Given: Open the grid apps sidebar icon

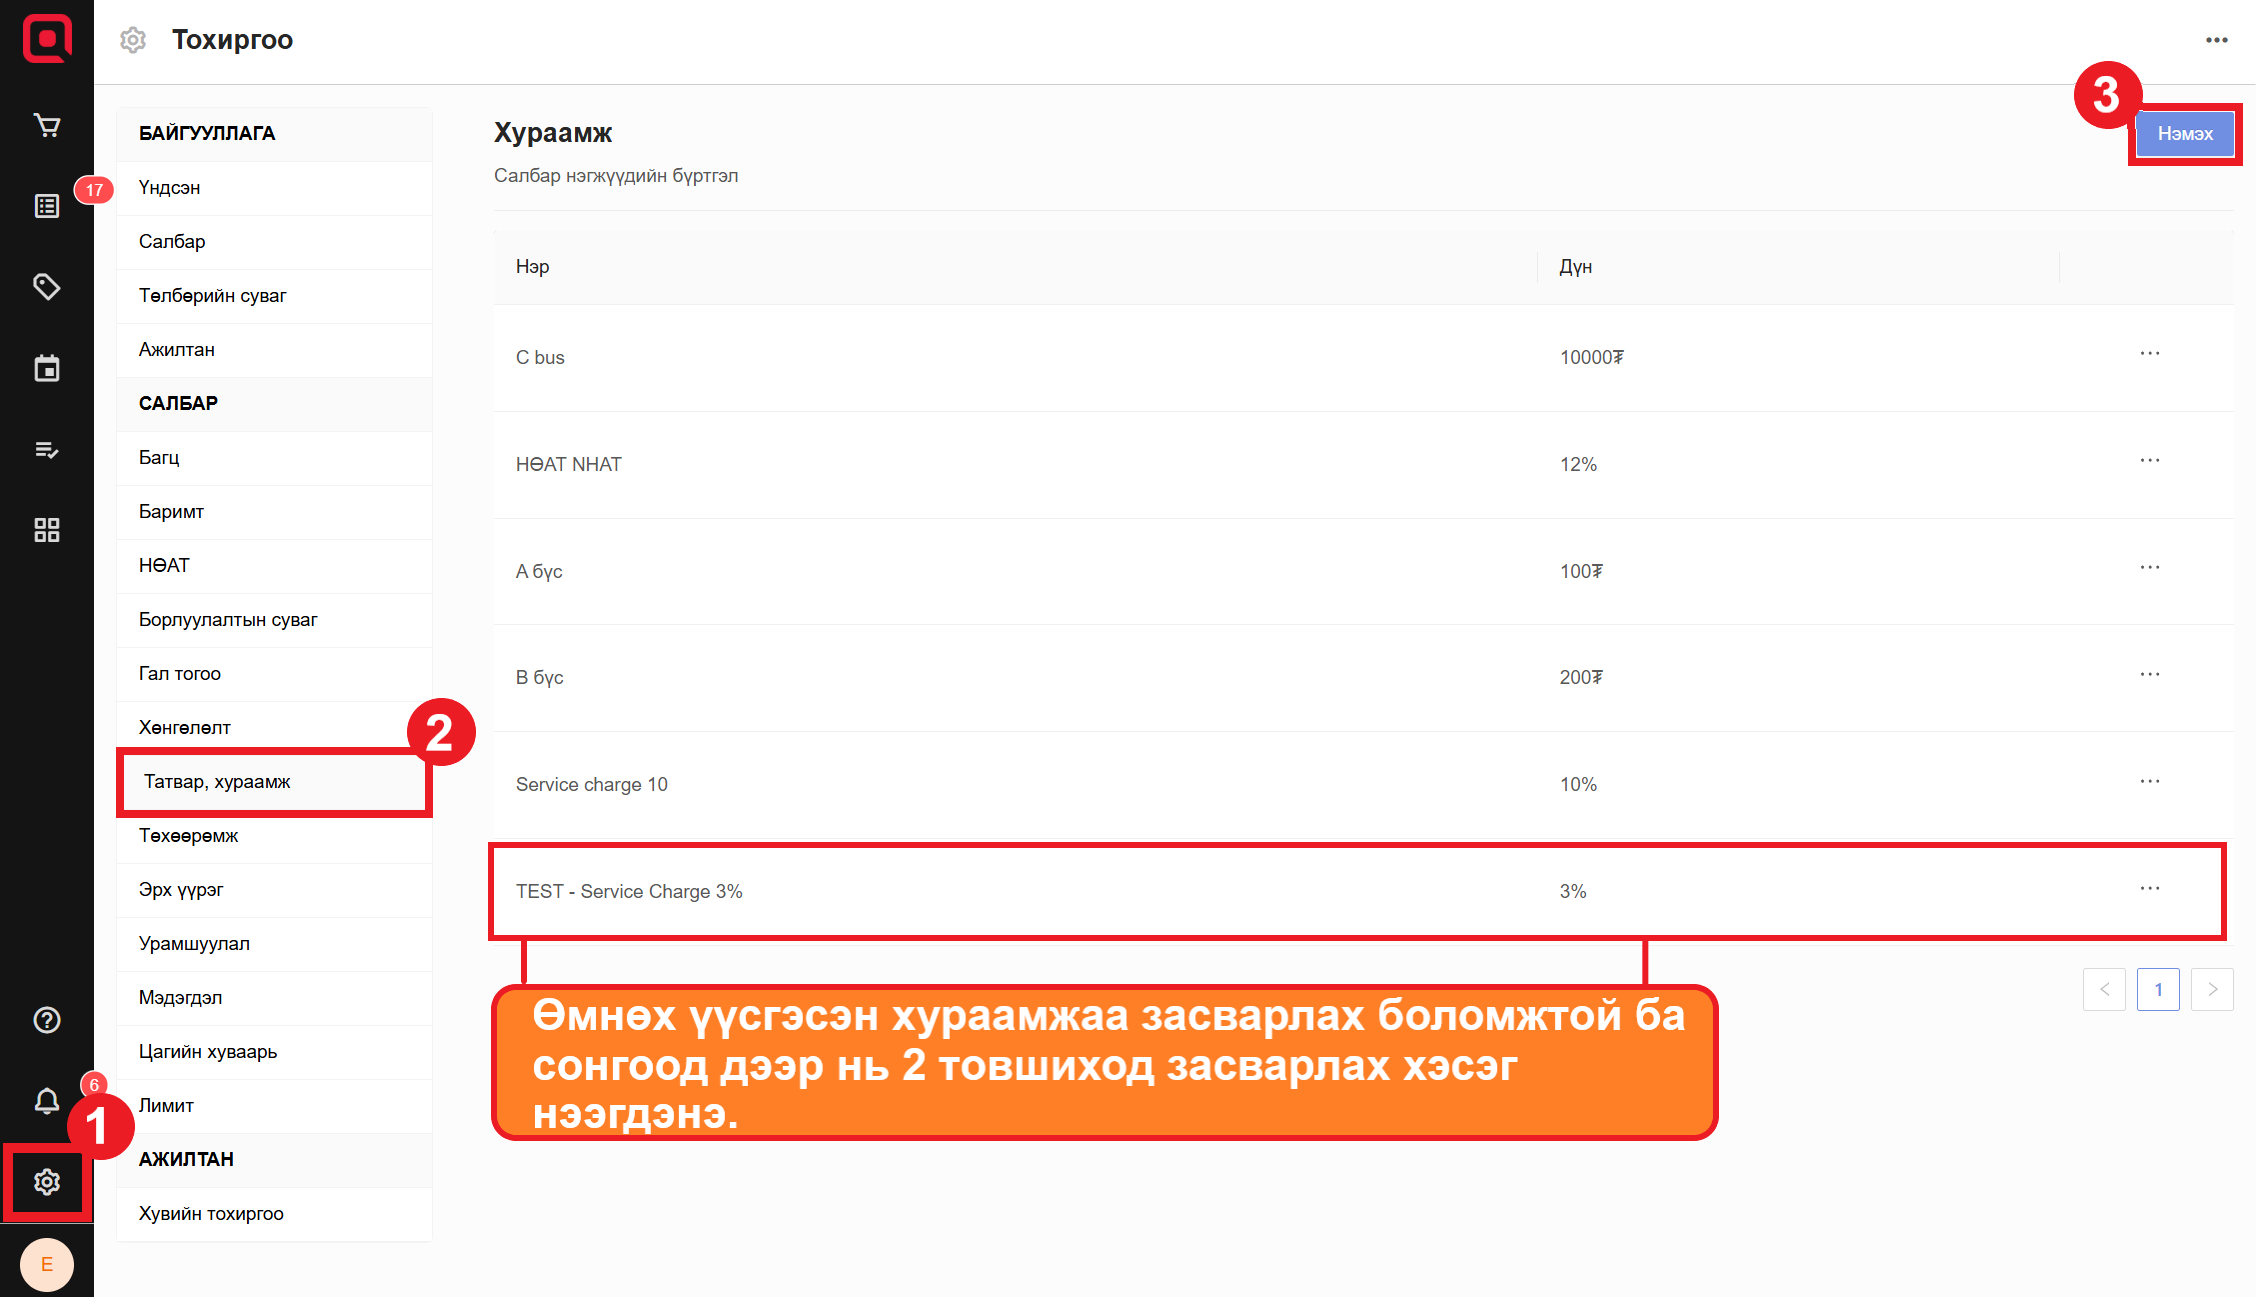Looking at the screenshot, I should (47, 530).
